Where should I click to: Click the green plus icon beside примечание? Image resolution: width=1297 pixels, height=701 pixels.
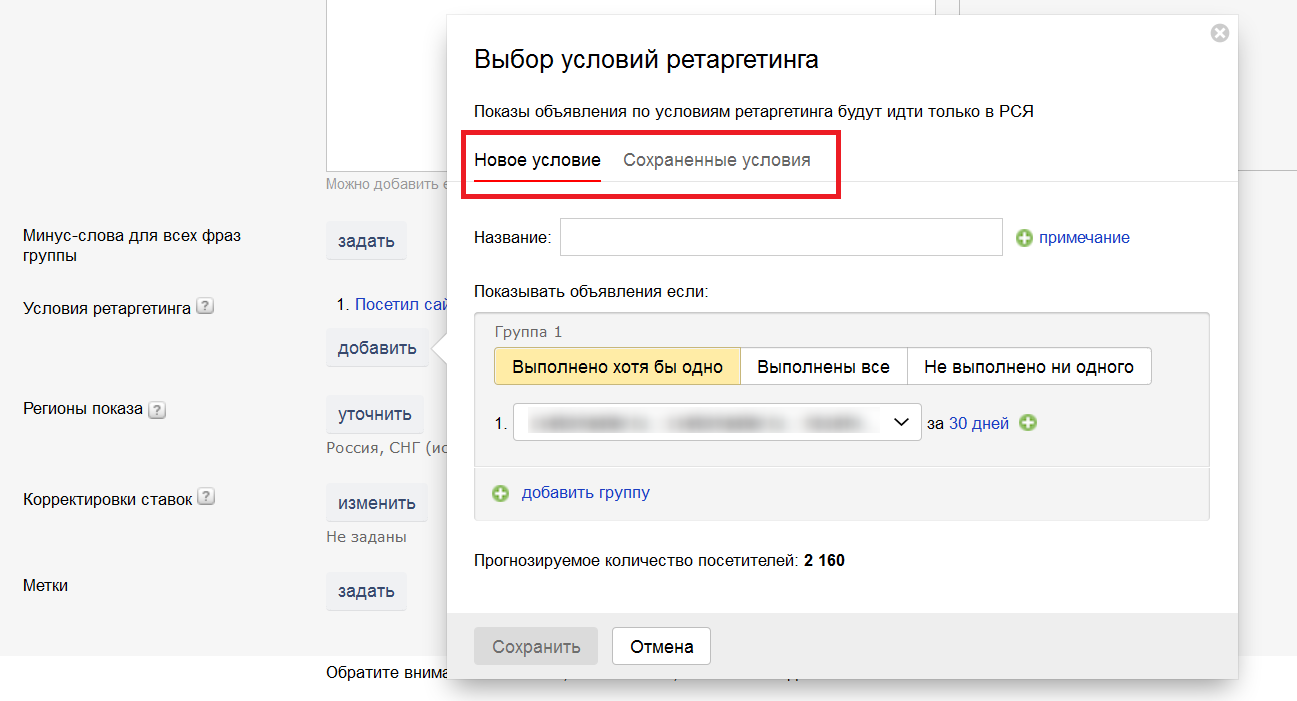pos(1024,238)
